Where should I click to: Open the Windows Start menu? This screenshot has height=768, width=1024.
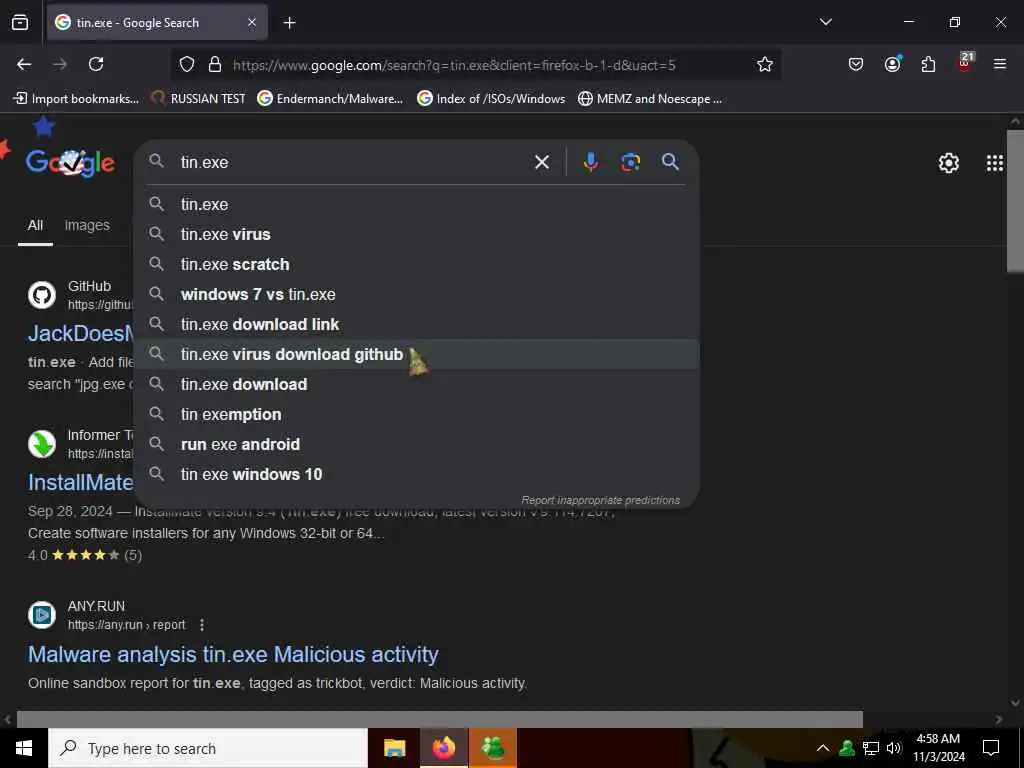click(x=24, y=748)
